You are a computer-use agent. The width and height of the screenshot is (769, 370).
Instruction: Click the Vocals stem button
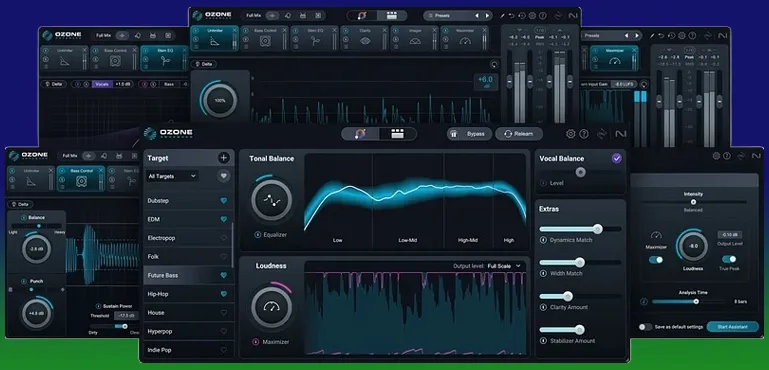point(102,84)
